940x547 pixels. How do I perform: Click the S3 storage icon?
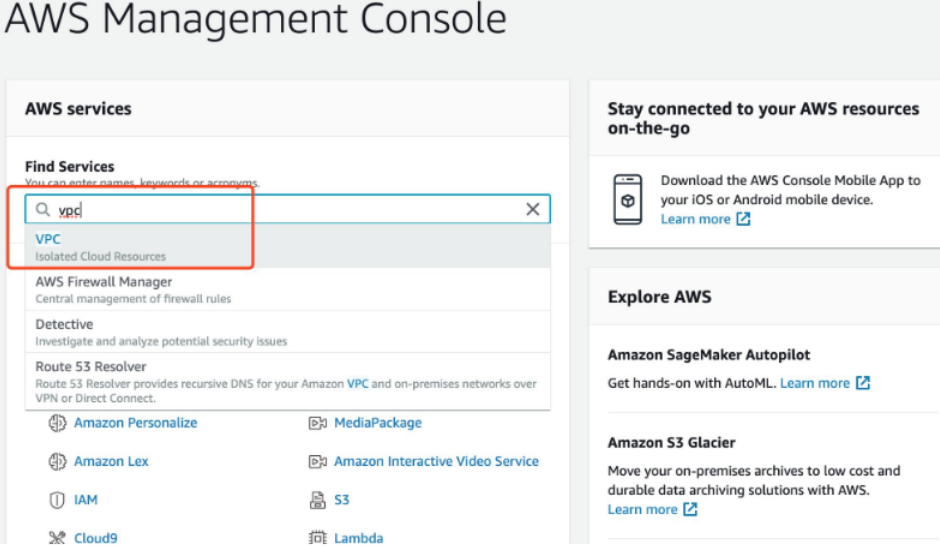coord(317,500)
